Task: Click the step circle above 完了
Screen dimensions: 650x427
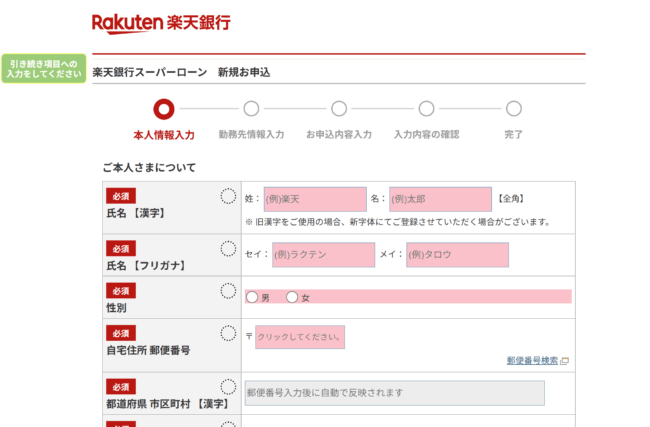Action: coord(513,109)
